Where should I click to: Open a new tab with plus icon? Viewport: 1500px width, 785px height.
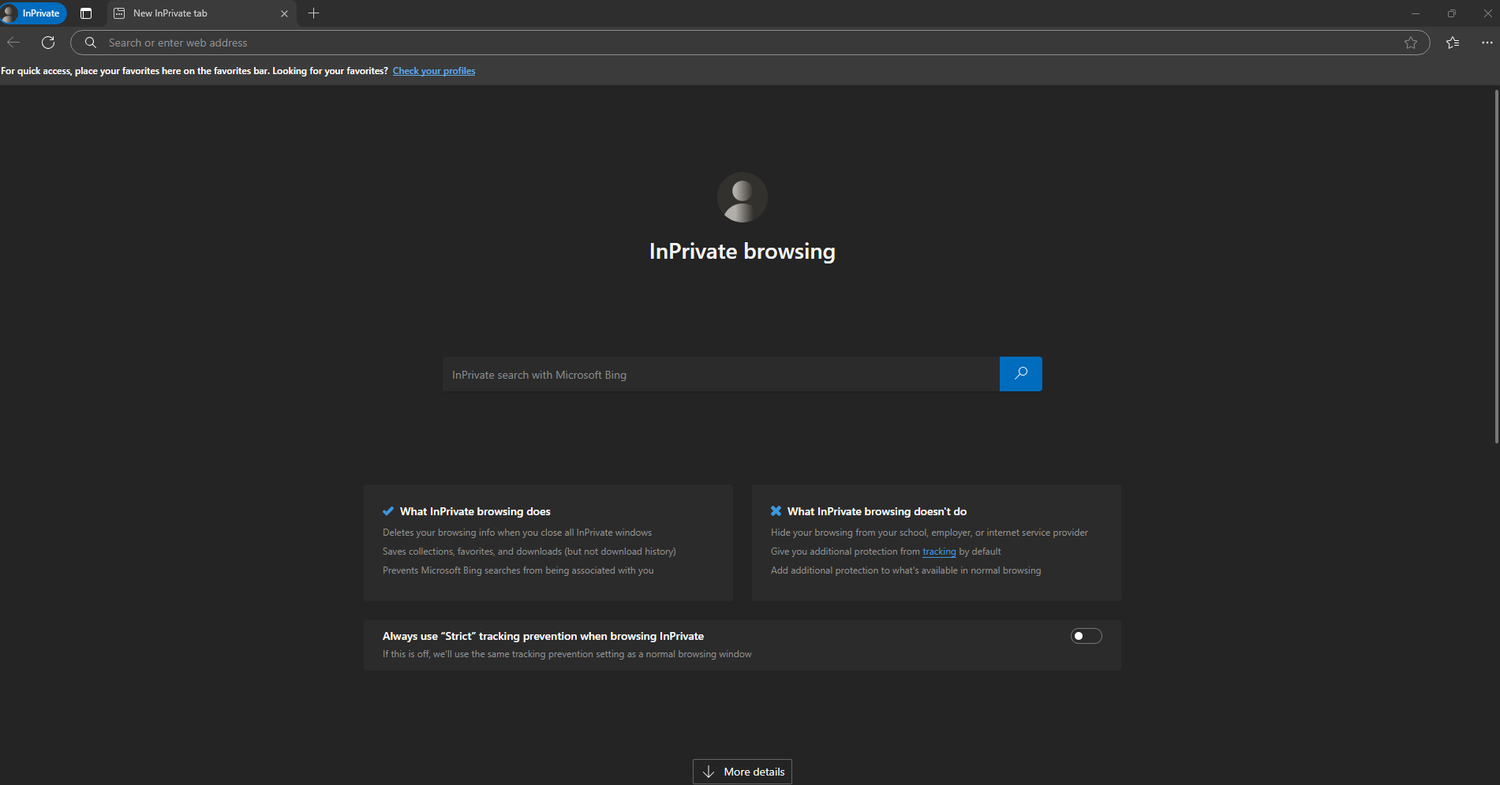(x=314, y=13)
